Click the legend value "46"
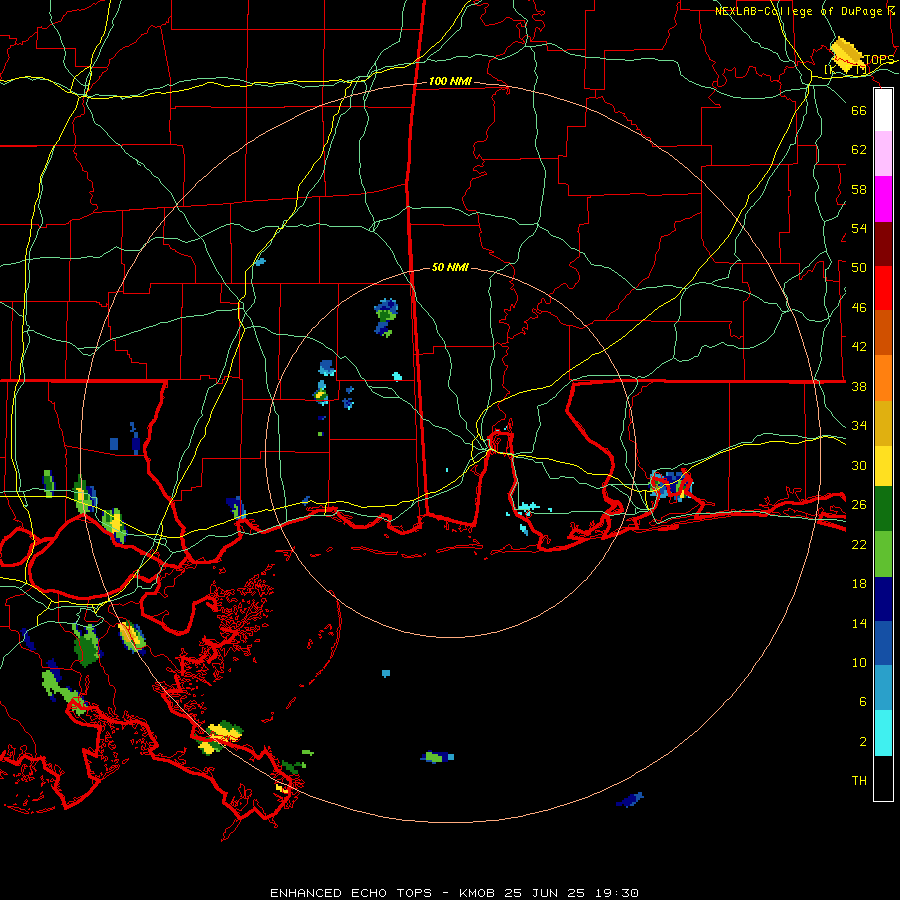 click(859, 307)
